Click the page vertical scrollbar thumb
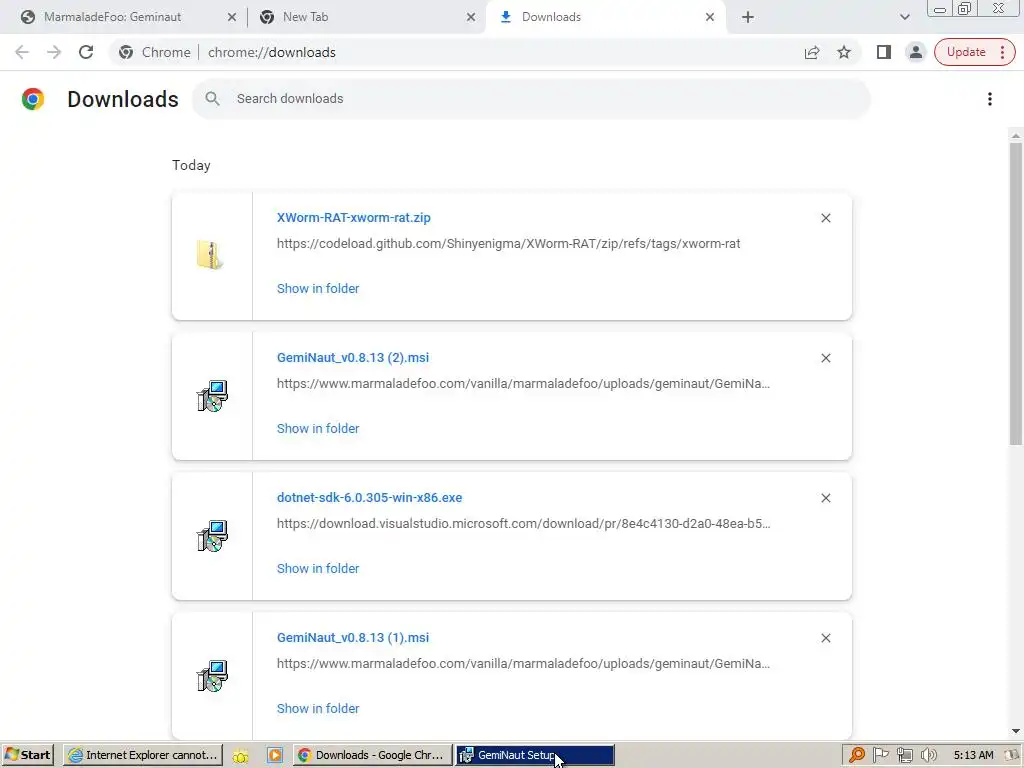 [1016, 294]
